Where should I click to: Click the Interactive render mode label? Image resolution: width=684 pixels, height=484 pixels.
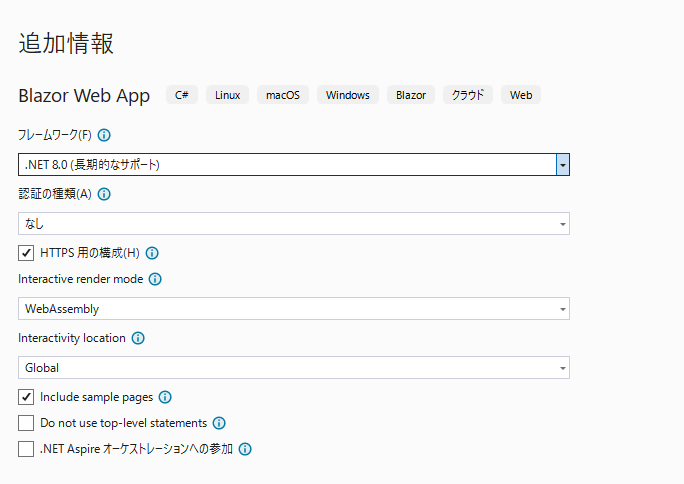click(x=81, y=279)
